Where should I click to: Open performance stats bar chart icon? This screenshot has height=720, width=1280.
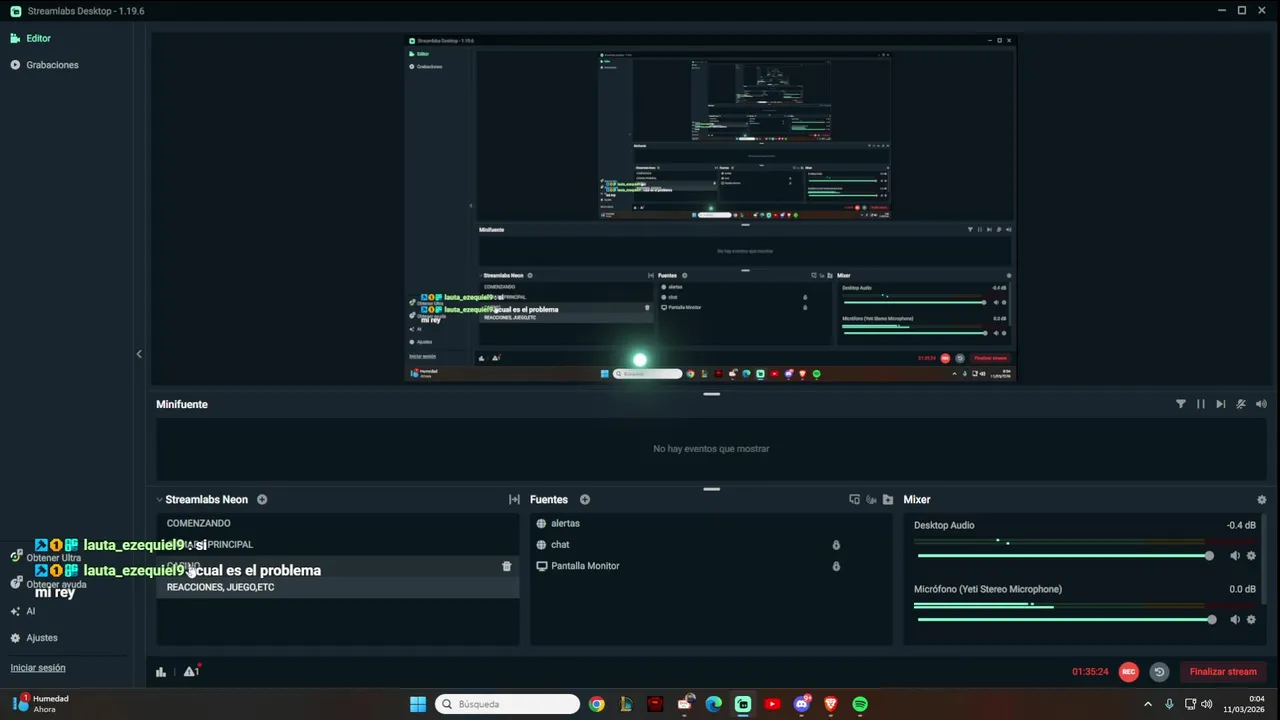click(161, 672)
